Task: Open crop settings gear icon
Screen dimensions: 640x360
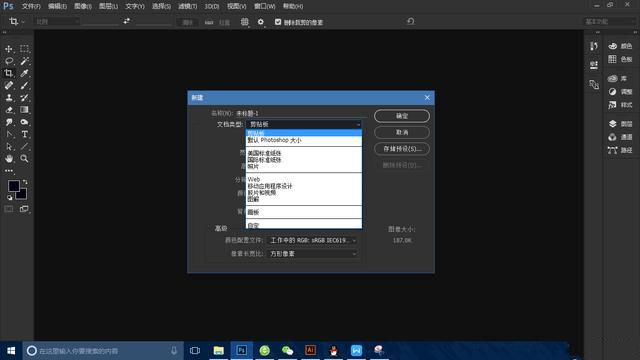Action: click(260, 22)
